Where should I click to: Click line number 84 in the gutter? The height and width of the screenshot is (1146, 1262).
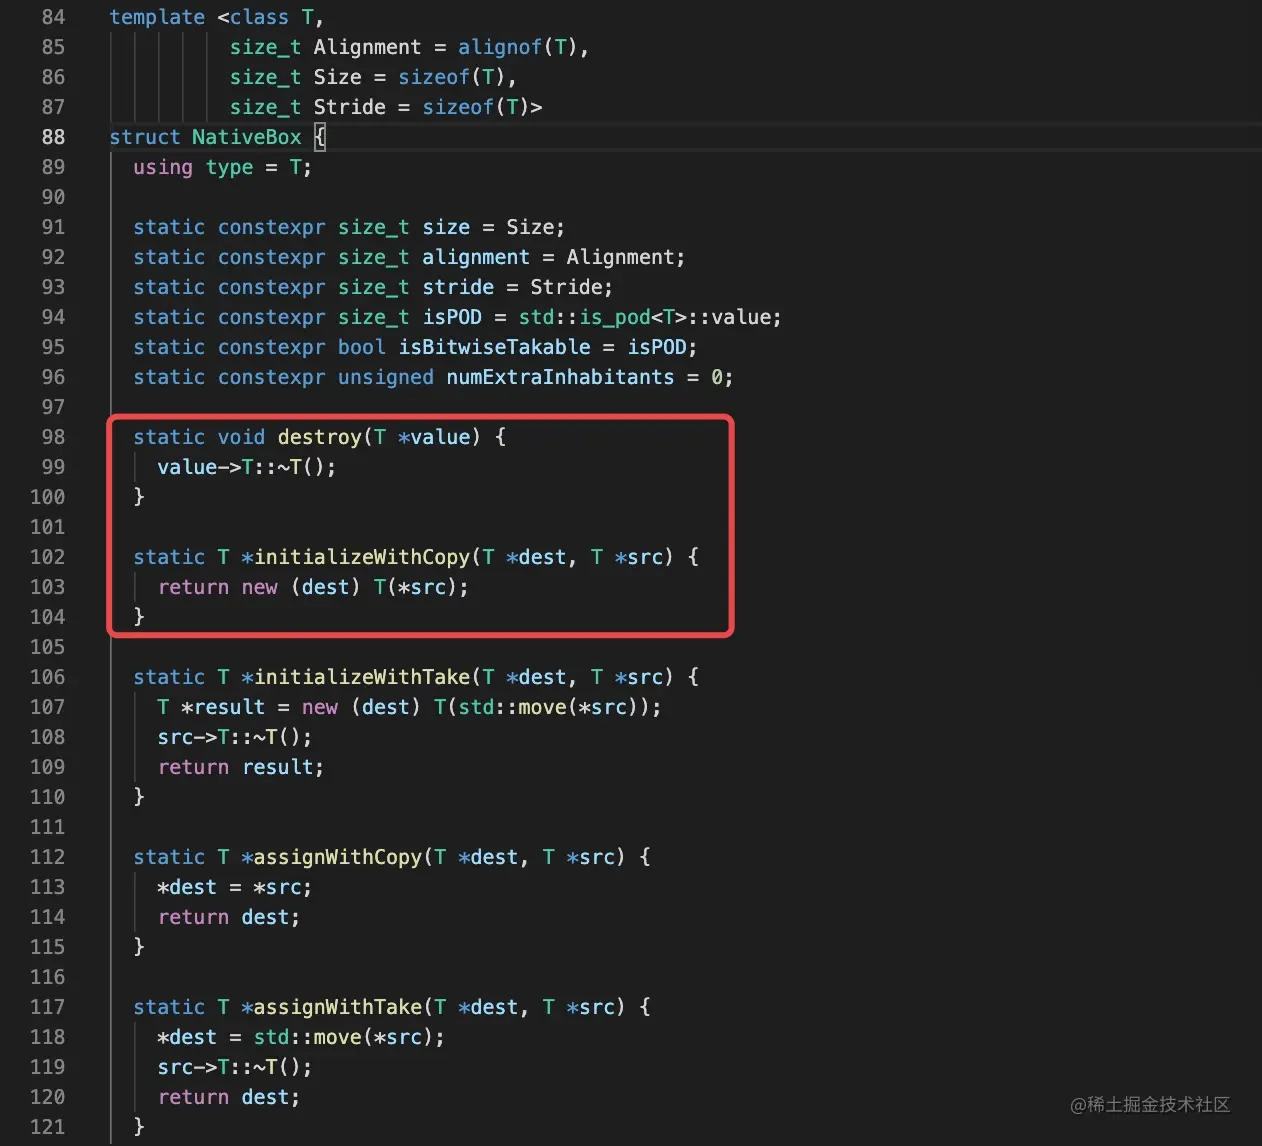(x=53, y=17)
